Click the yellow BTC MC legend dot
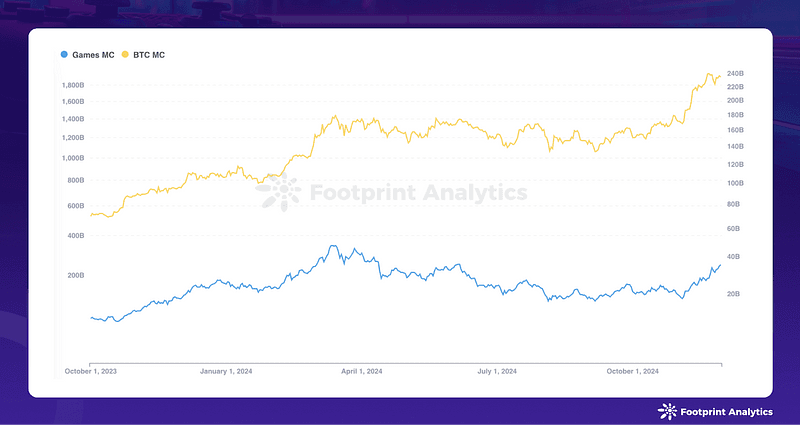The width and height of the screenshot is (800, 425). [125, 55]
